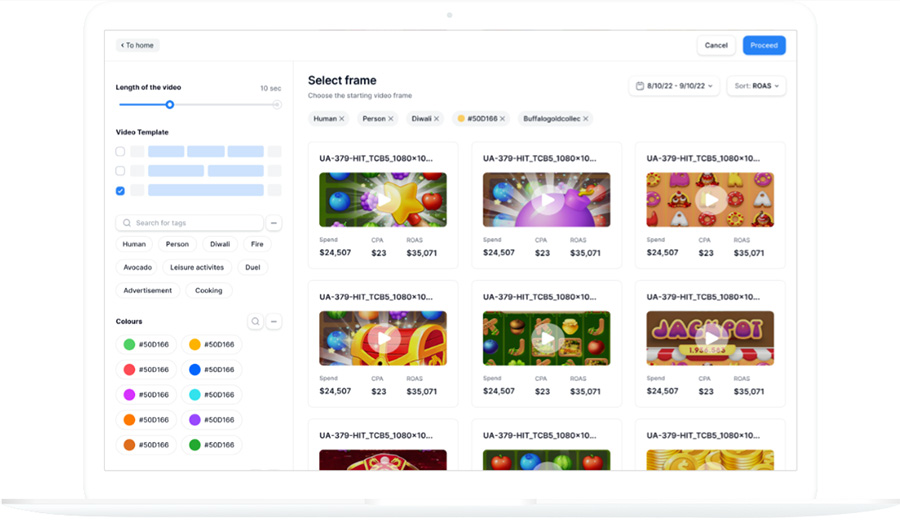The image size is (900, 522).
Task: Play the donuts and letters video
Action: 710,200
